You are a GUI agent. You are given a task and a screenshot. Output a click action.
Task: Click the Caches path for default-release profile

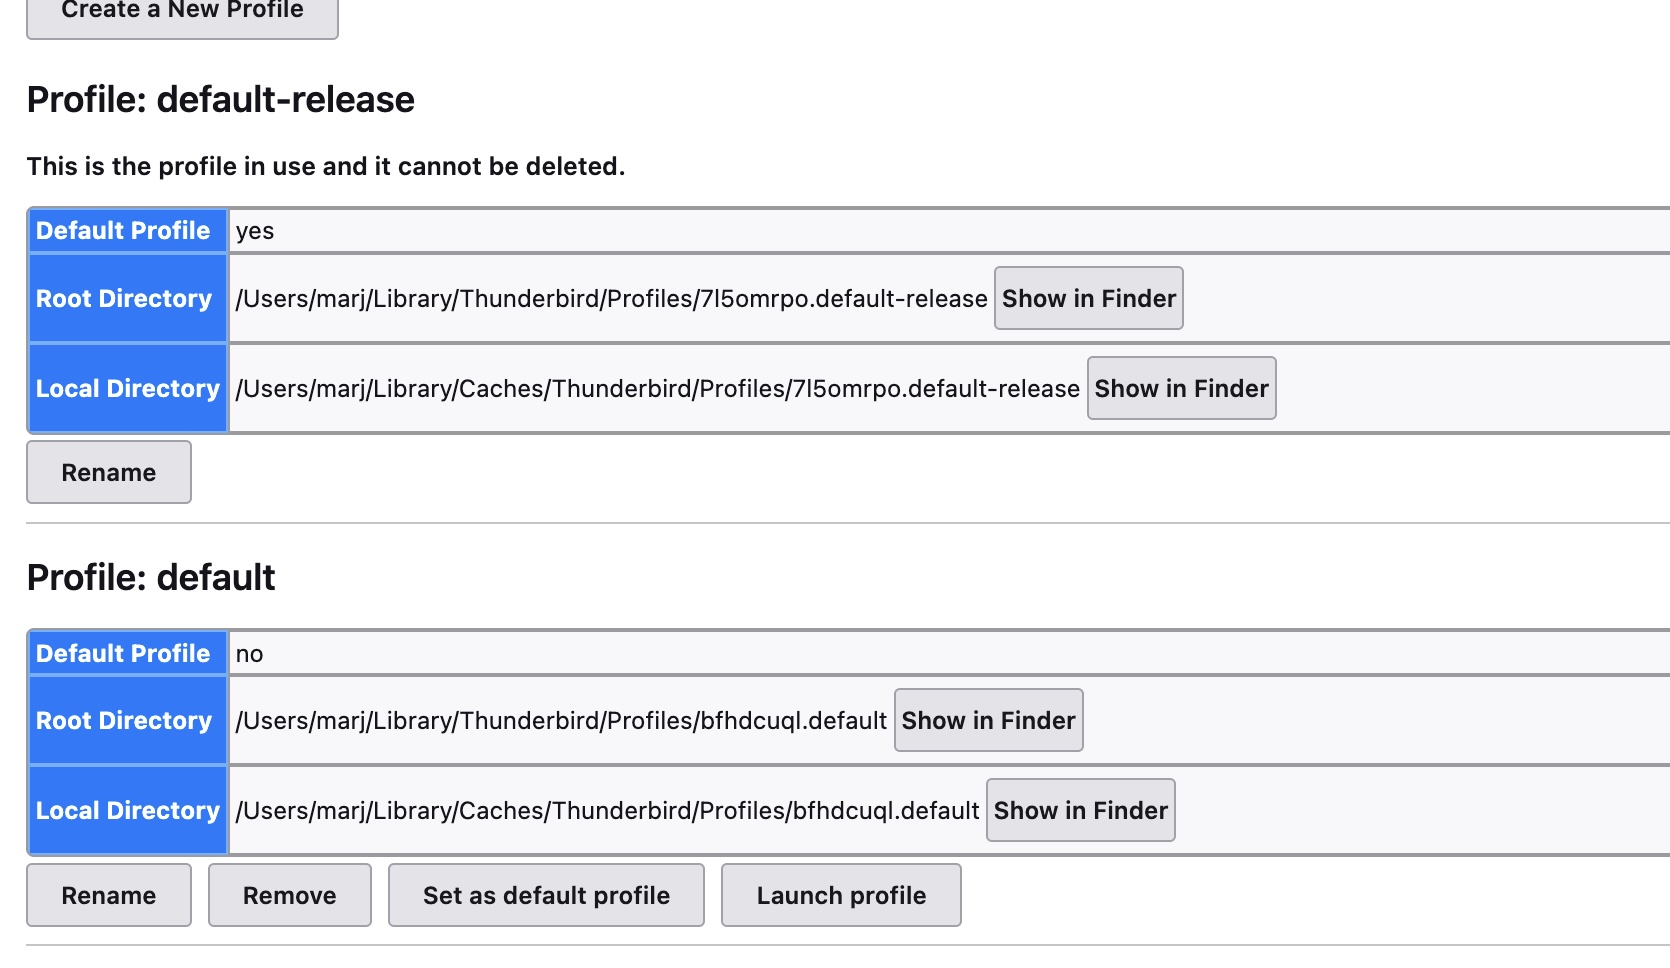(x=658, y=389)
